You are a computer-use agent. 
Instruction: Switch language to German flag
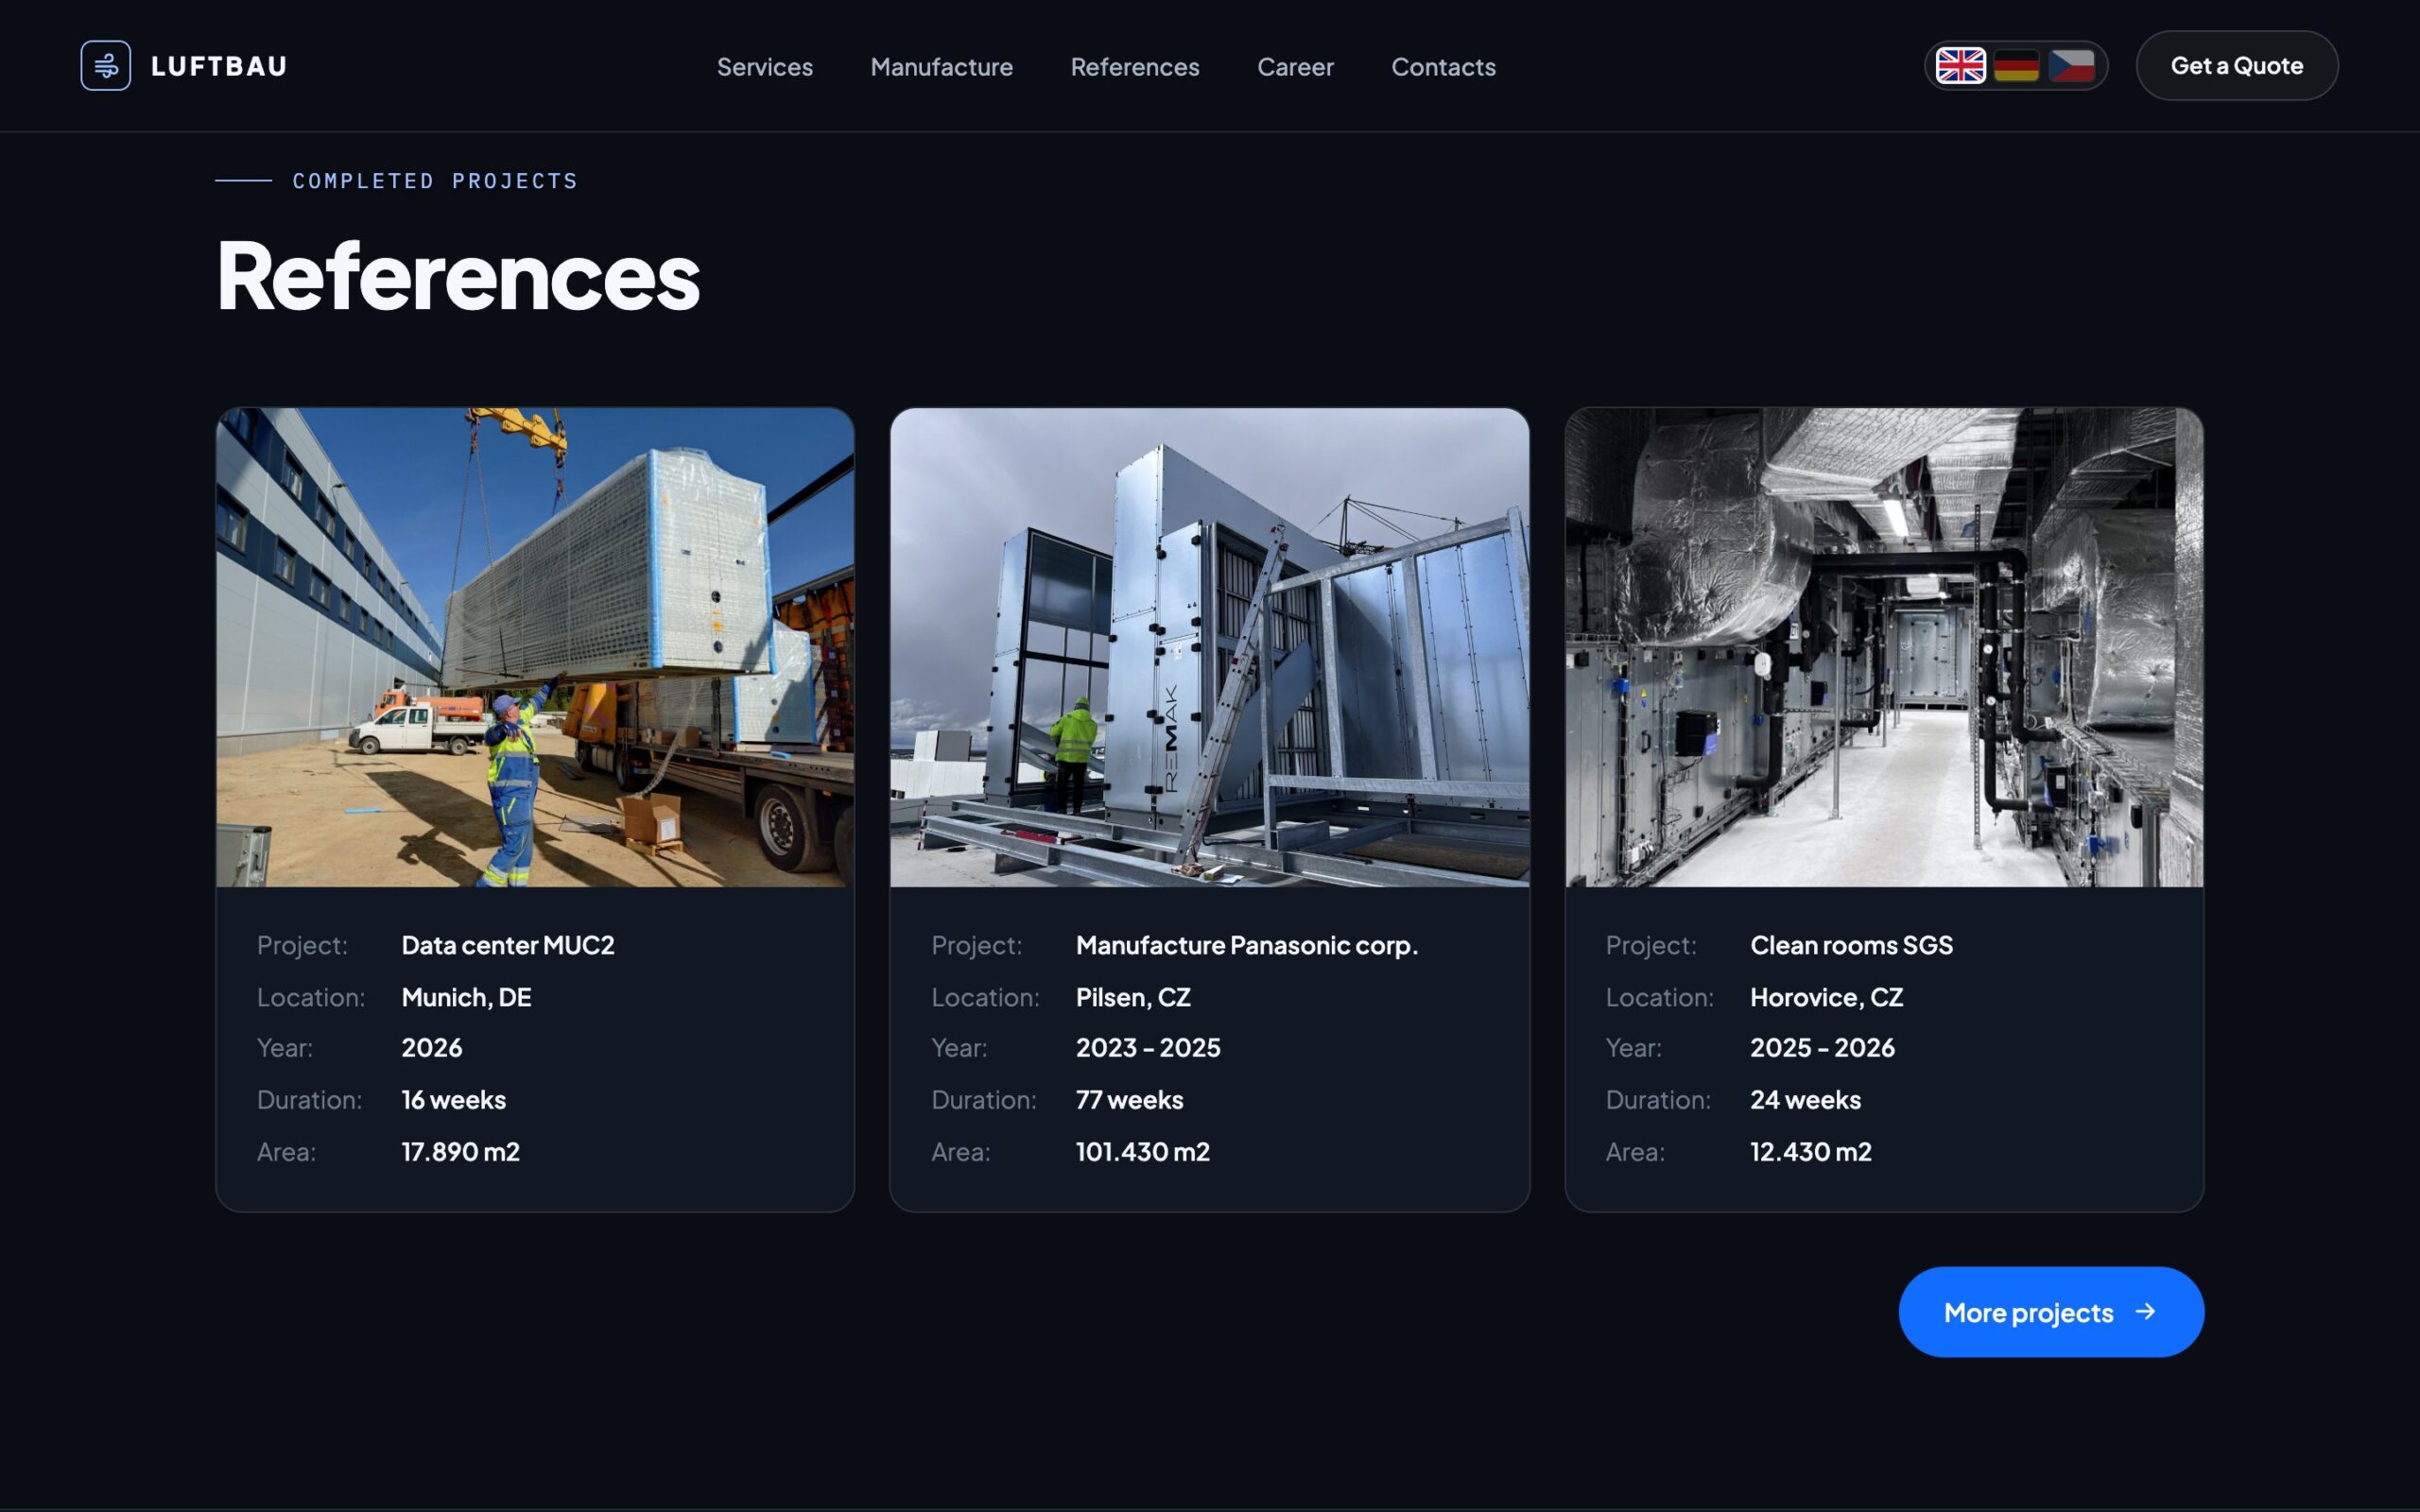point(2016,66)
